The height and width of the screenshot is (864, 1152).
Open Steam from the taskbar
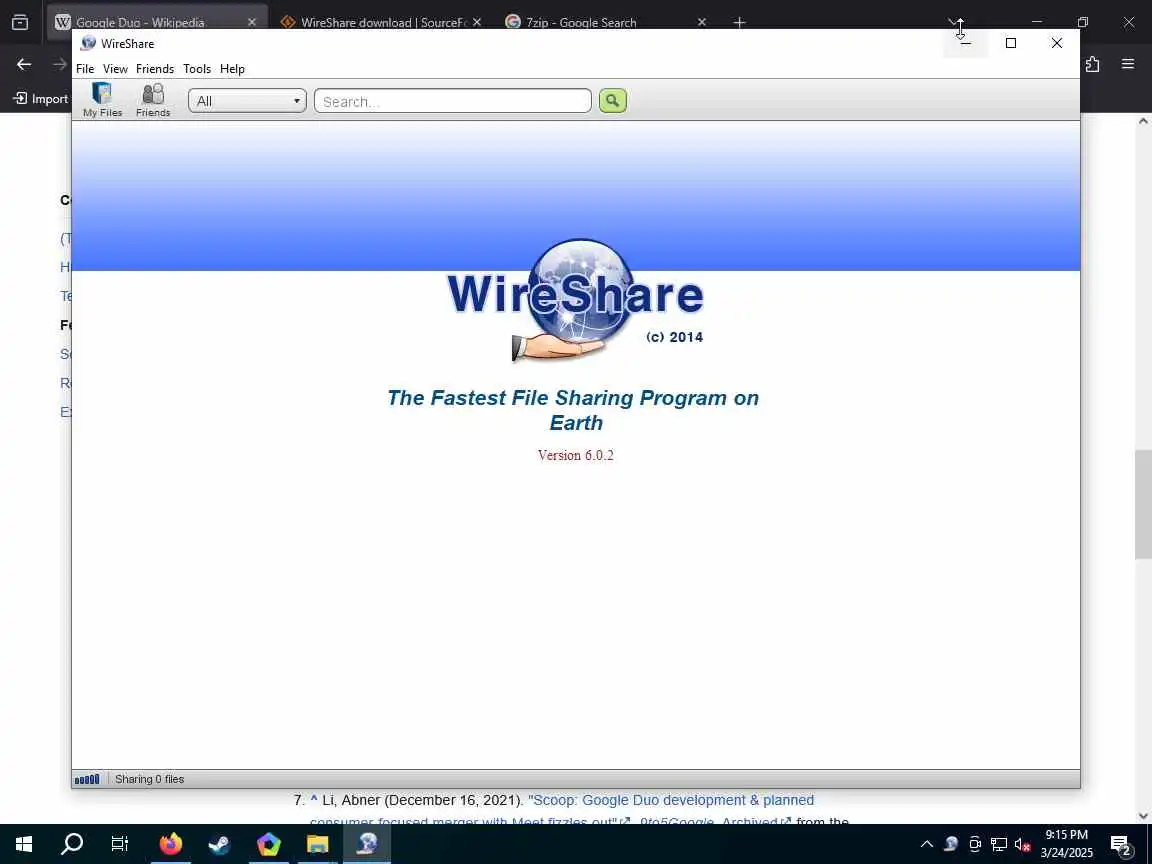coord(219,843)
